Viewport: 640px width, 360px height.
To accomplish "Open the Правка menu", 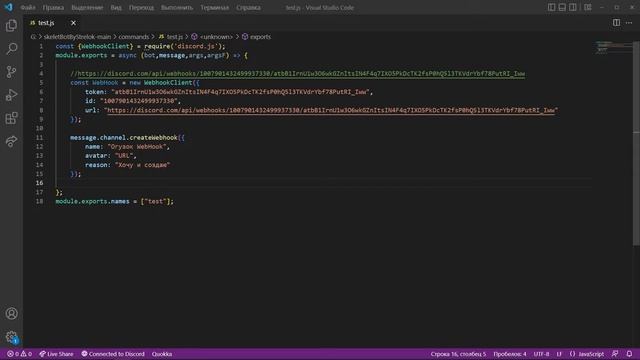I will (53, 8).
